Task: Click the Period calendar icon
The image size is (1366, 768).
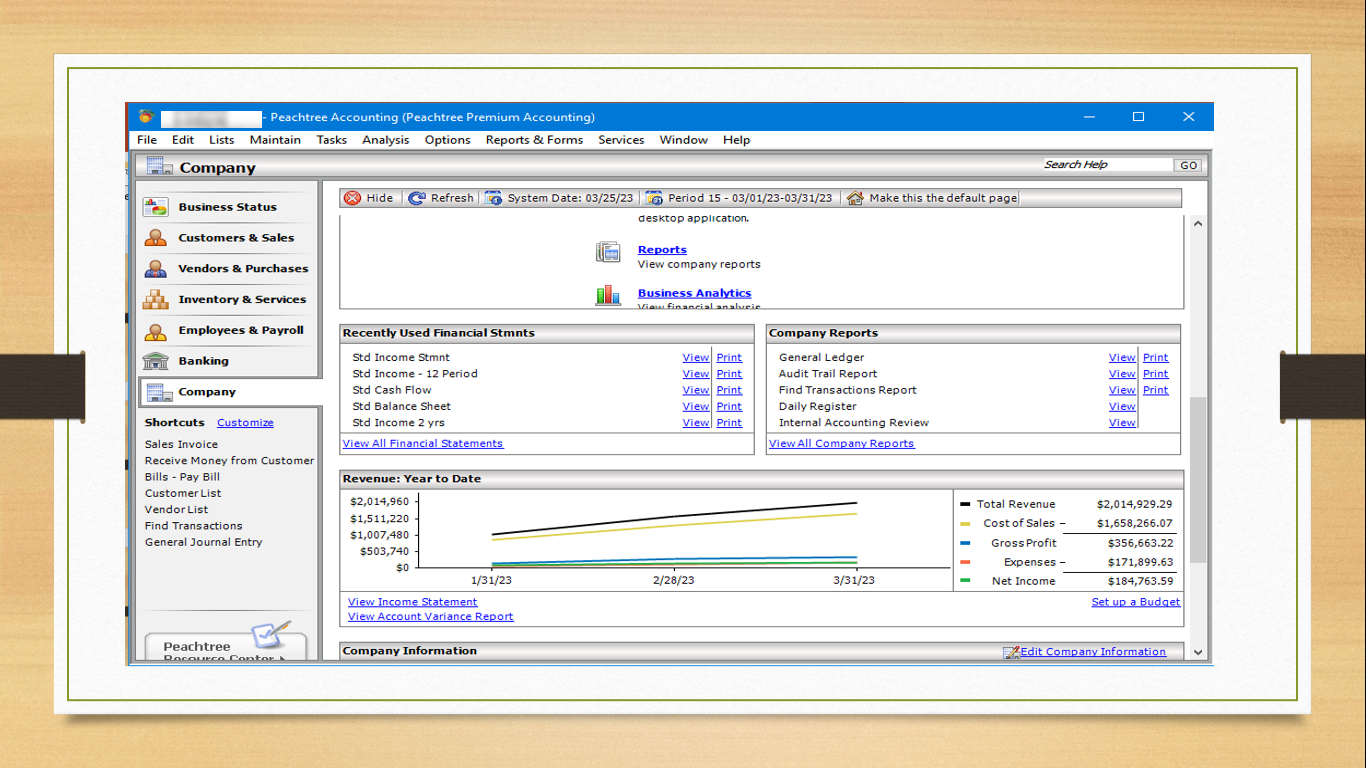Action: [x=654, y=198]
